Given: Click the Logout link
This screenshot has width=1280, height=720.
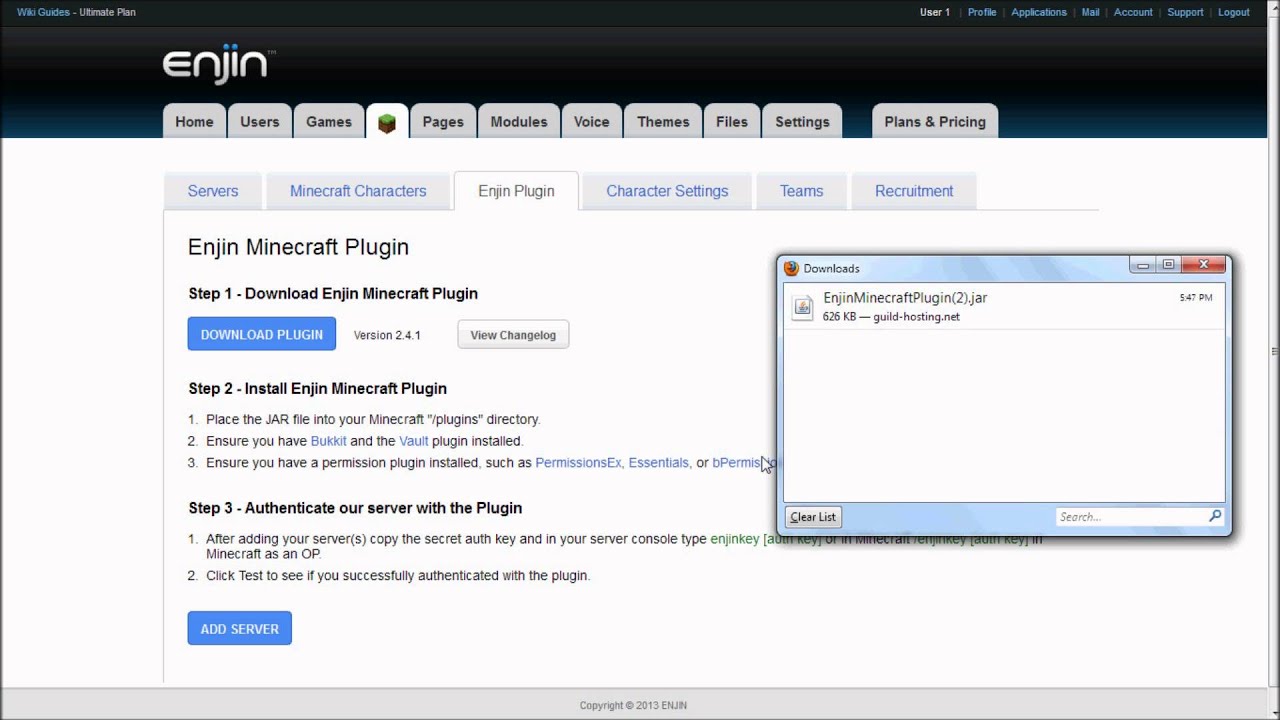Looking at the screenshot, I should (1233, 12).
